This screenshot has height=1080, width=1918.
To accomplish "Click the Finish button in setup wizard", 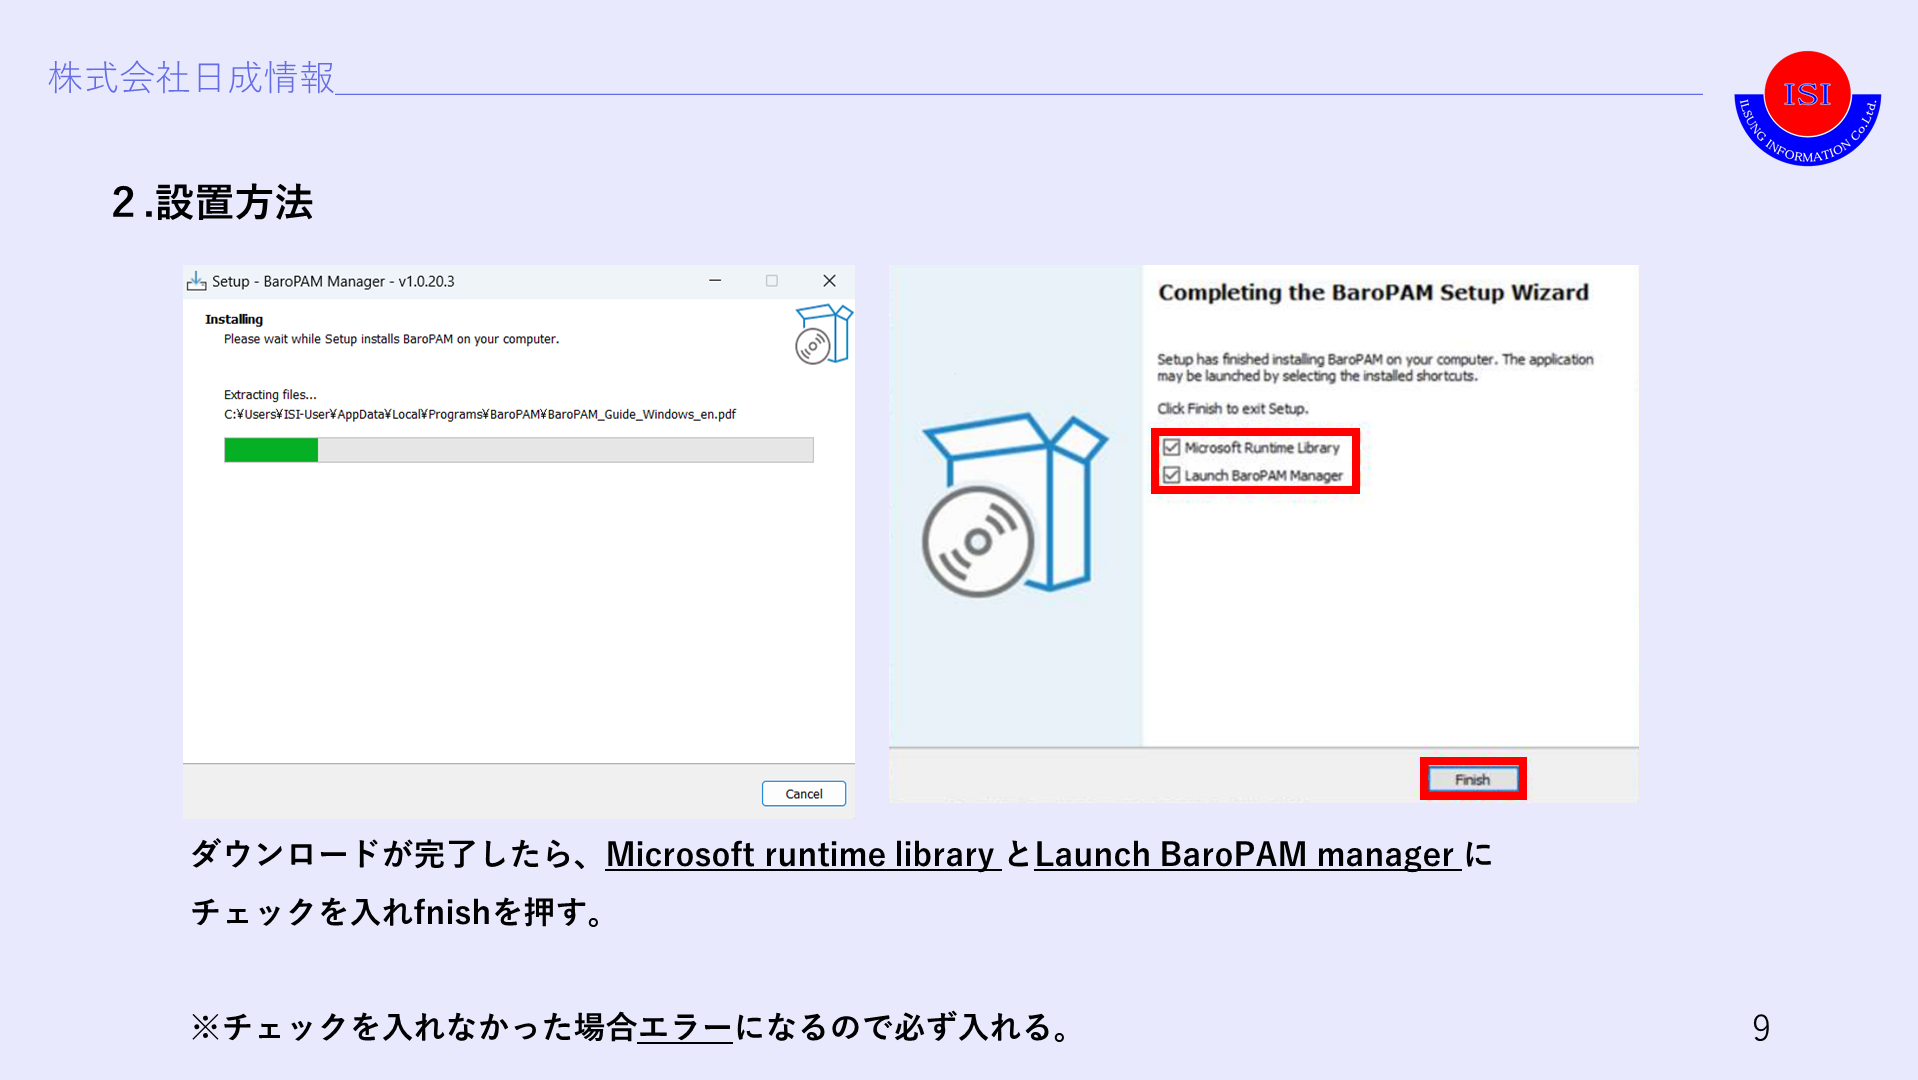I will point(1472,779).
